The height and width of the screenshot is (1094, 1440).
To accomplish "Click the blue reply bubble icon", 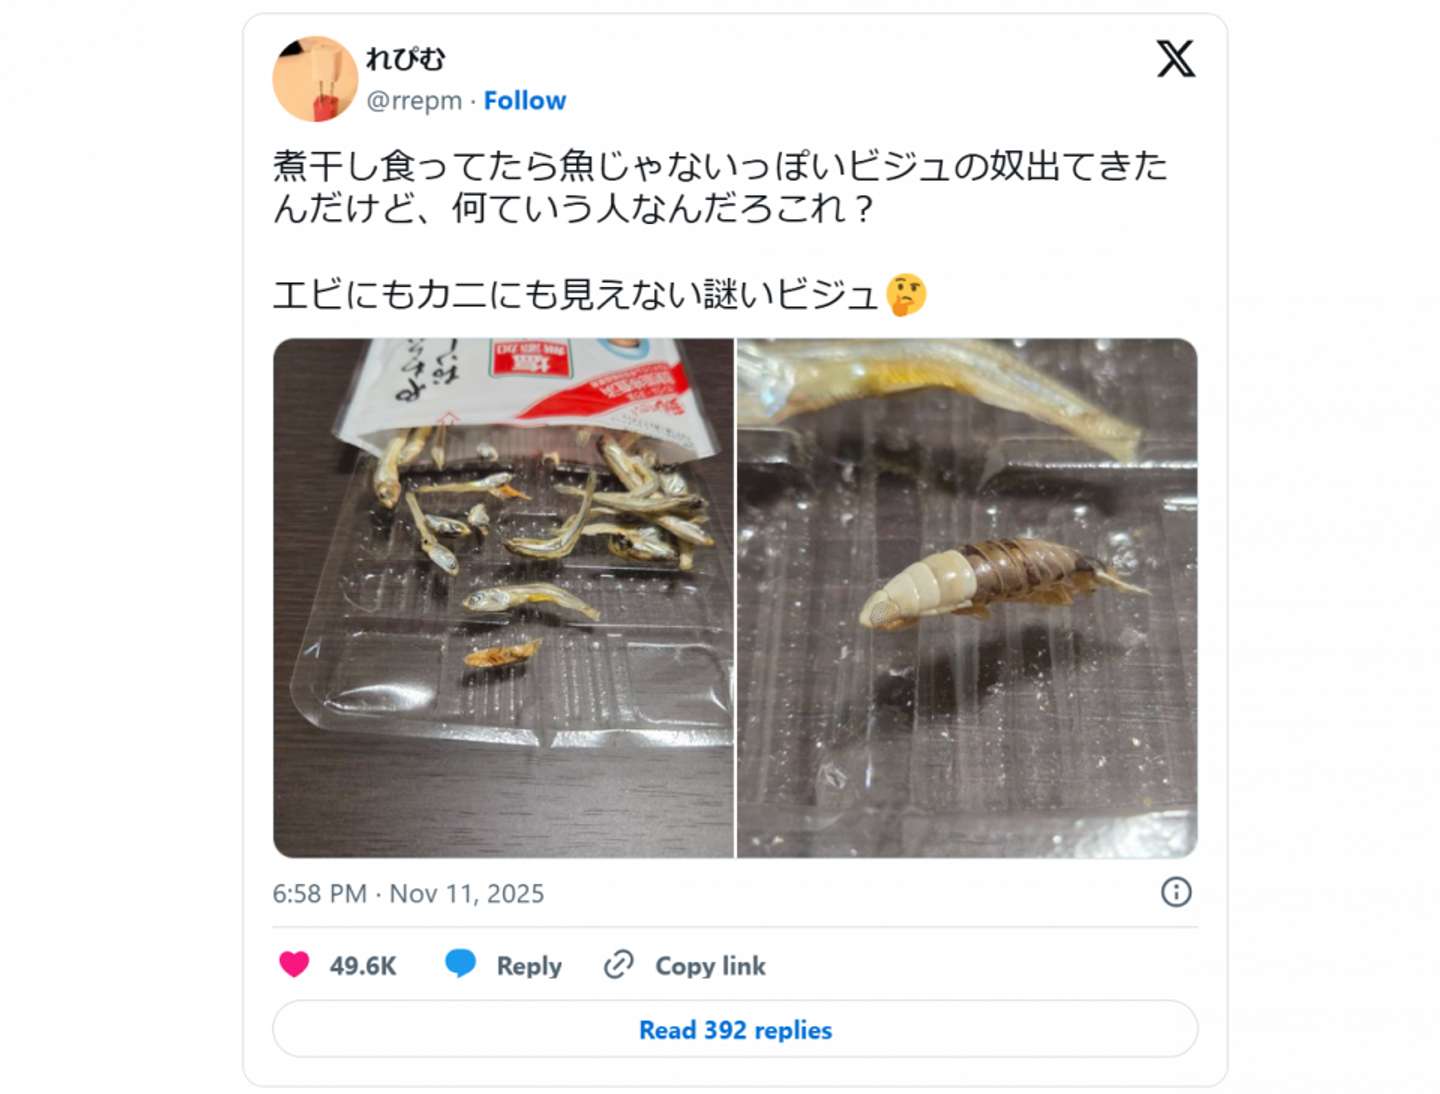I will tap(460, 964).
